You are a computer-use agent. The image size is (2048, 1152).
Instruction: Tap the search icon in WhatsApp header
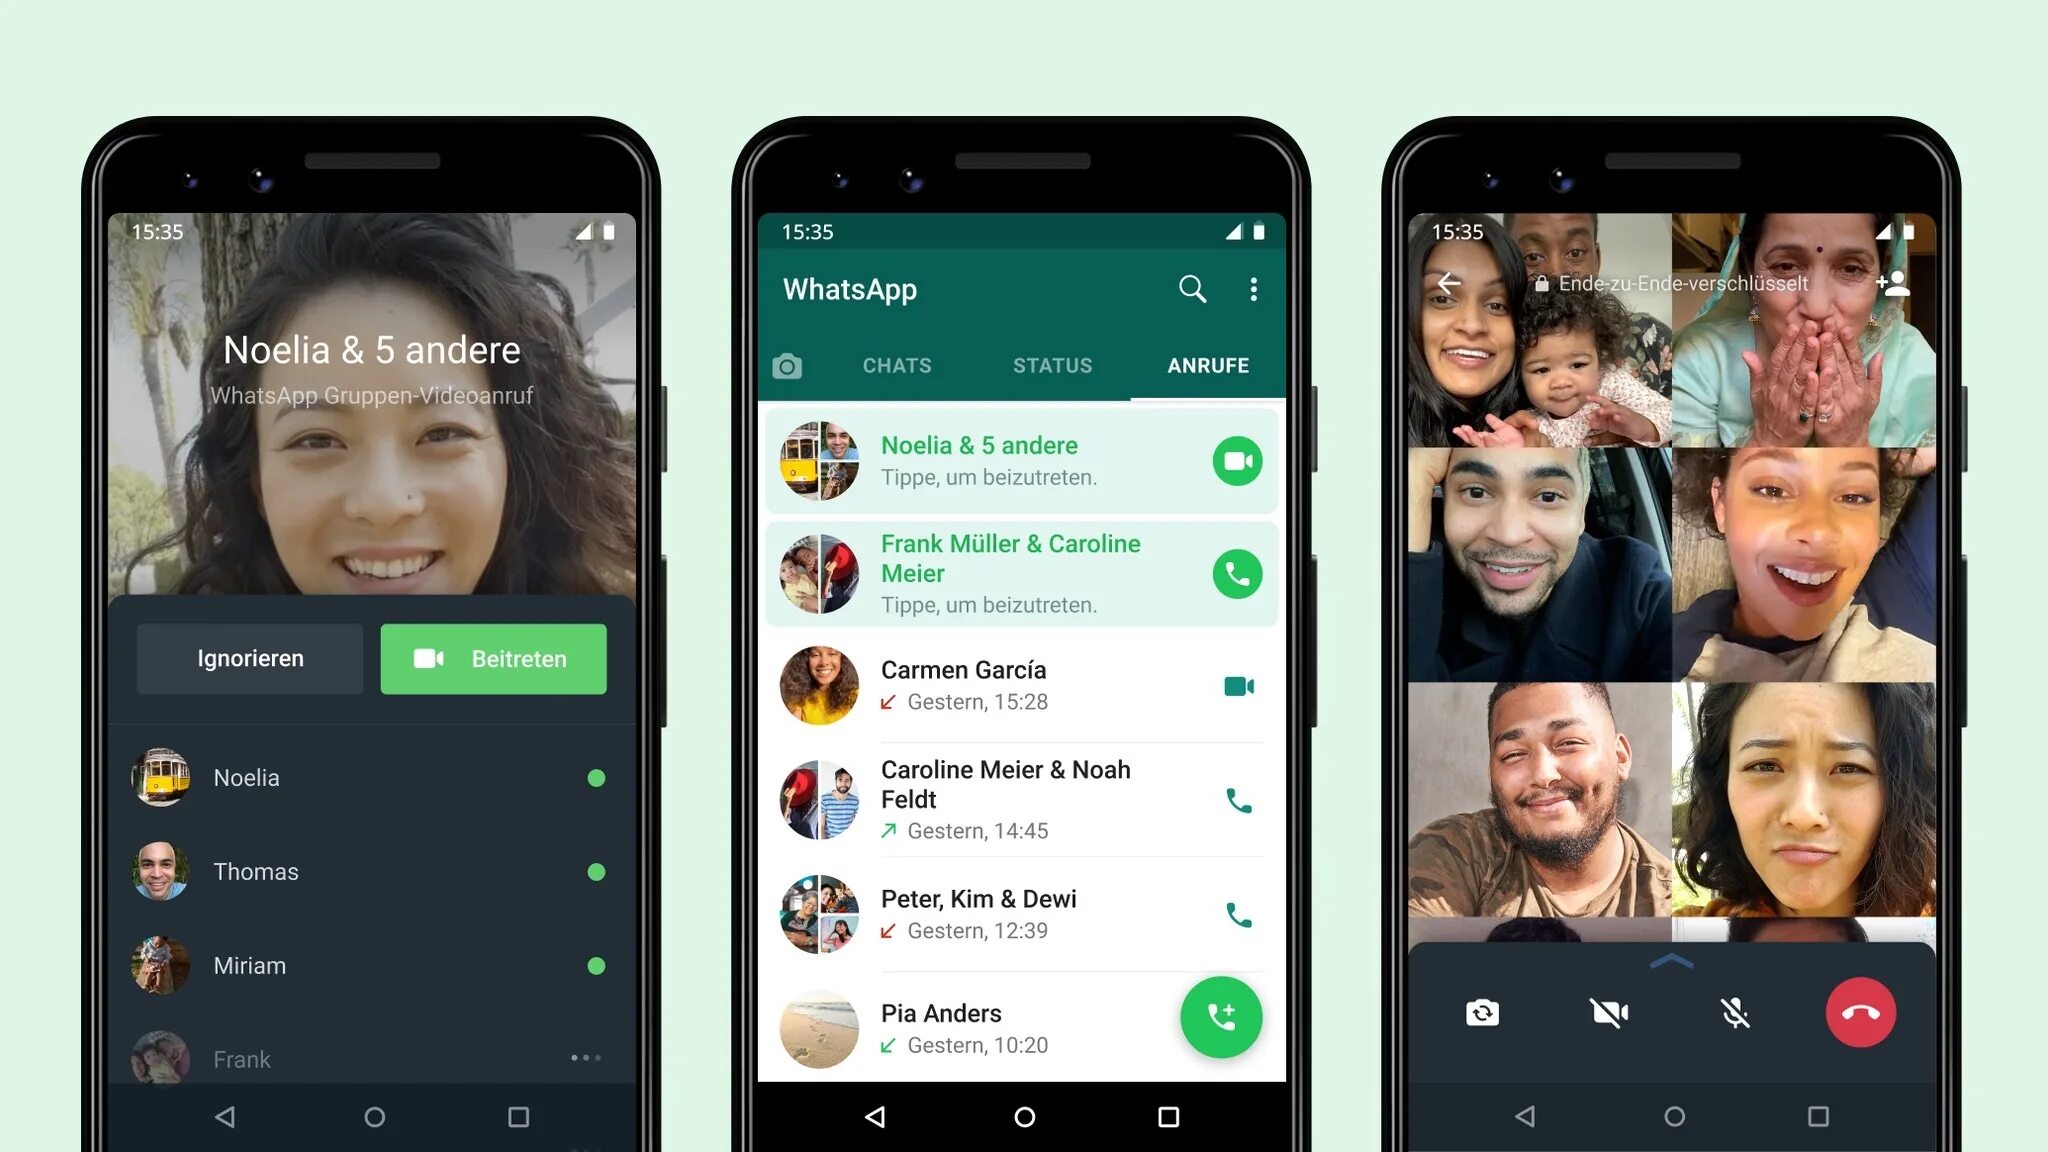1193,288
